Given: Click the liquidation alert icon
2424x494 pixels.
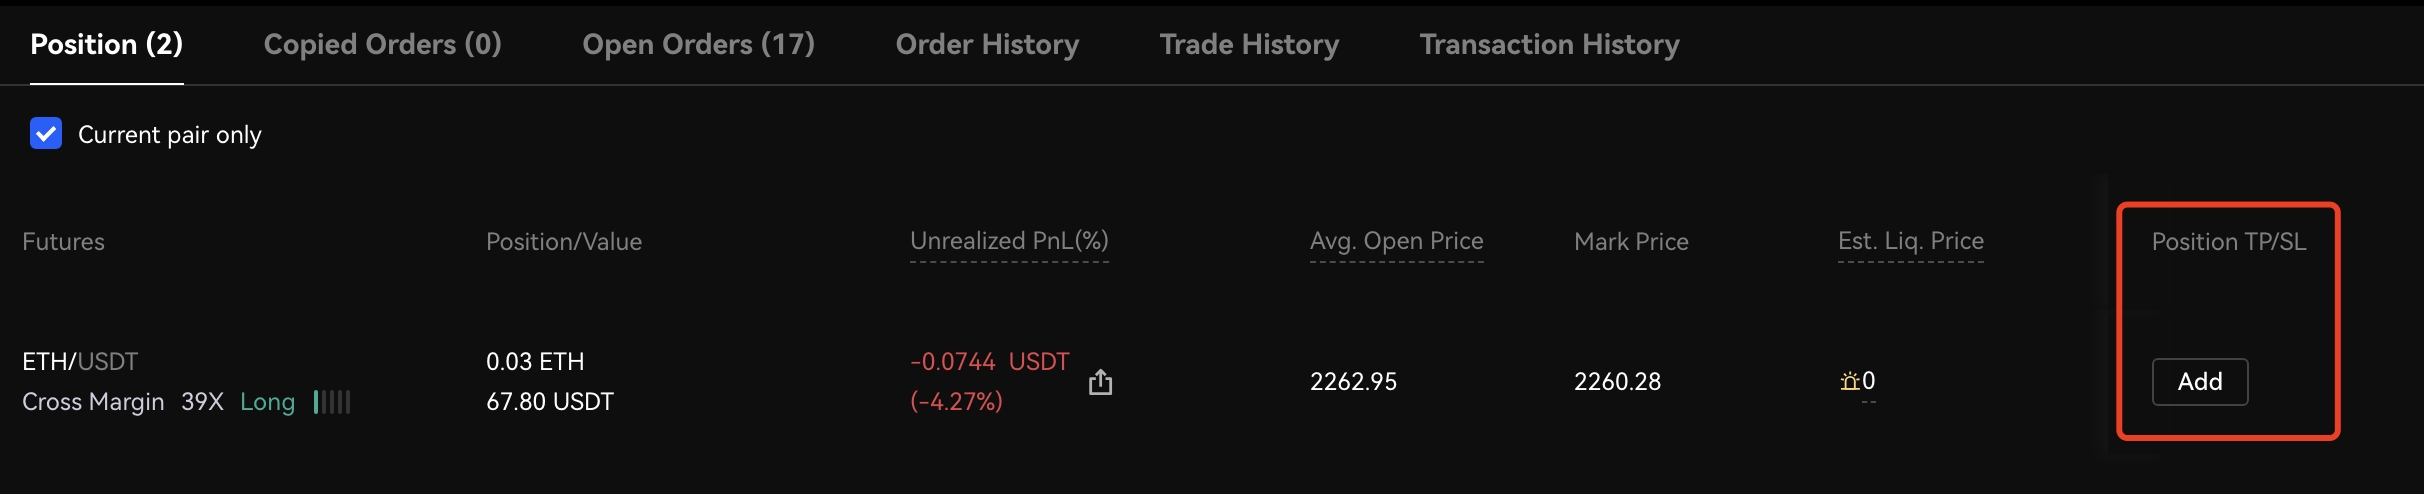Looking at the screenshot, I should 1849,381.
